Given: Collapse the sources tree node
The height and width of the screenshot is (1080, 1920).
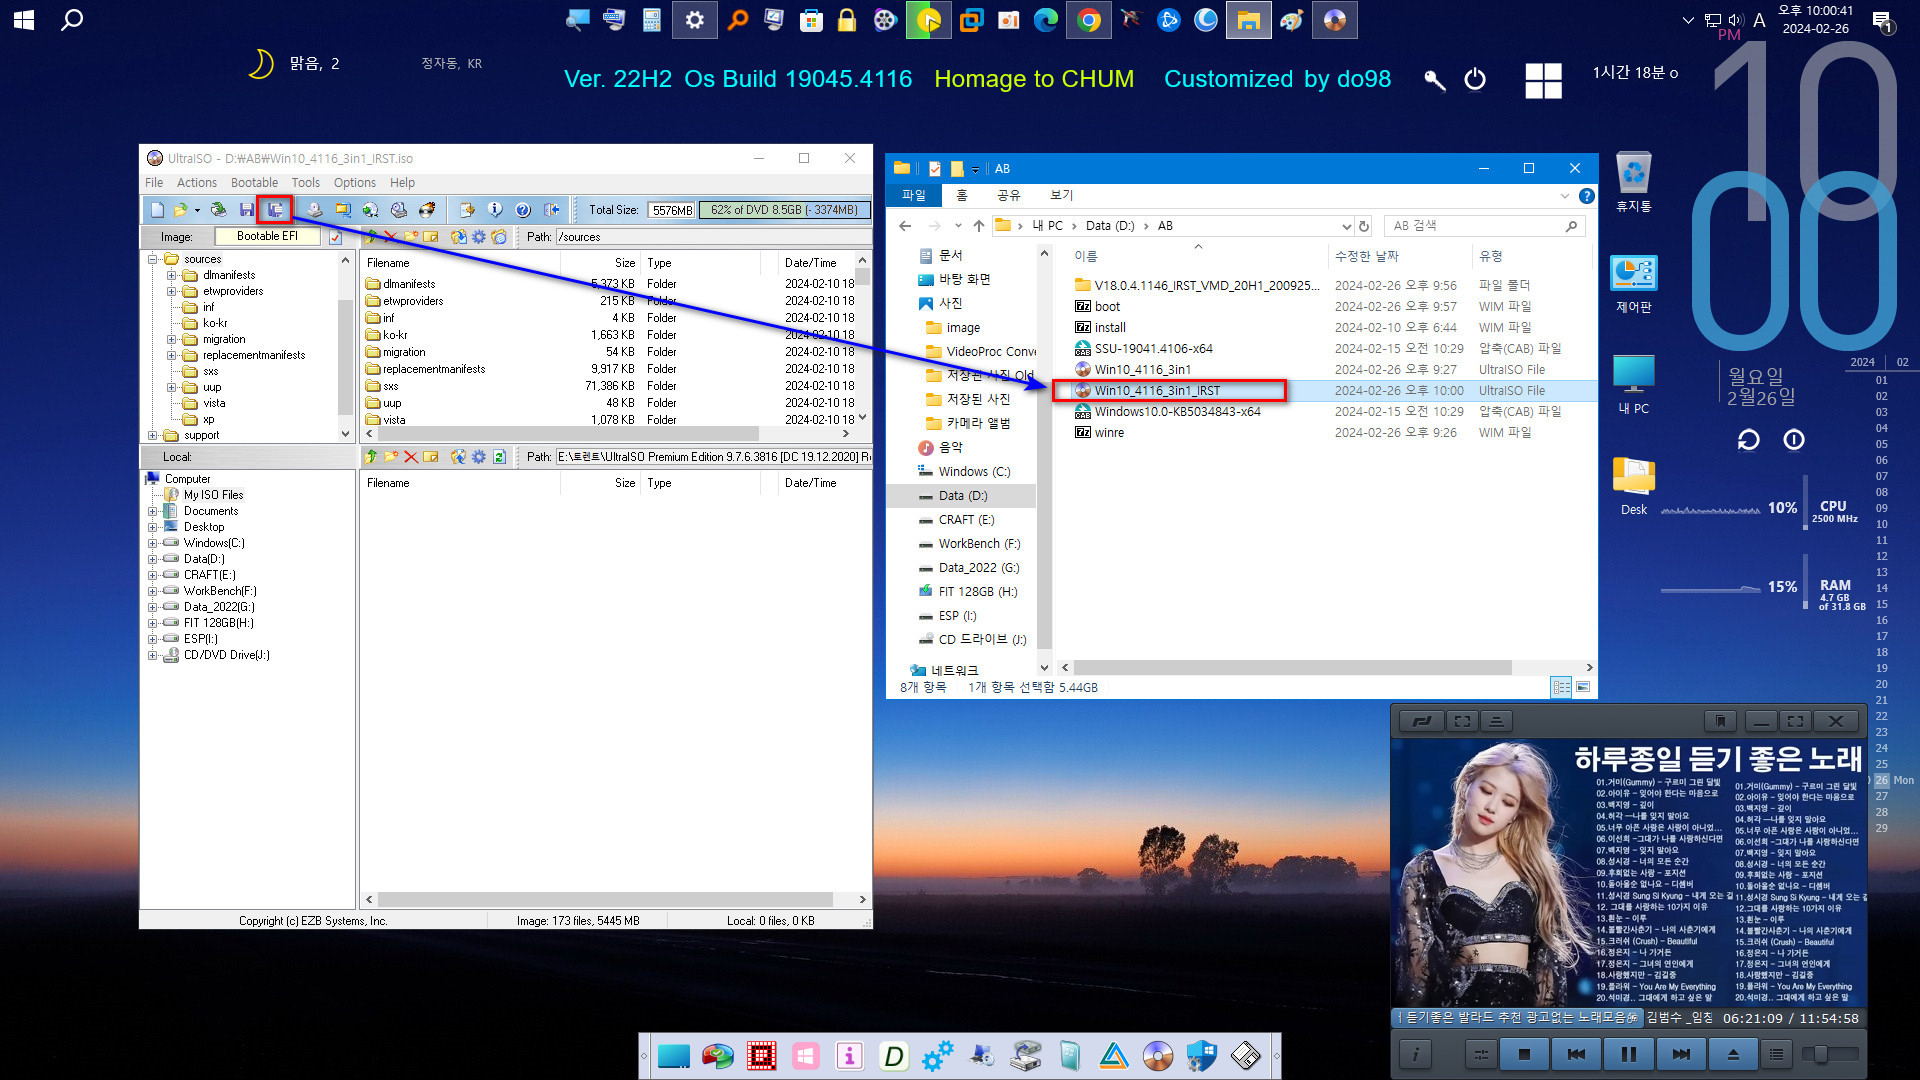Looking at the screenshot, I should pyautogui.click(x=153, y=259).
